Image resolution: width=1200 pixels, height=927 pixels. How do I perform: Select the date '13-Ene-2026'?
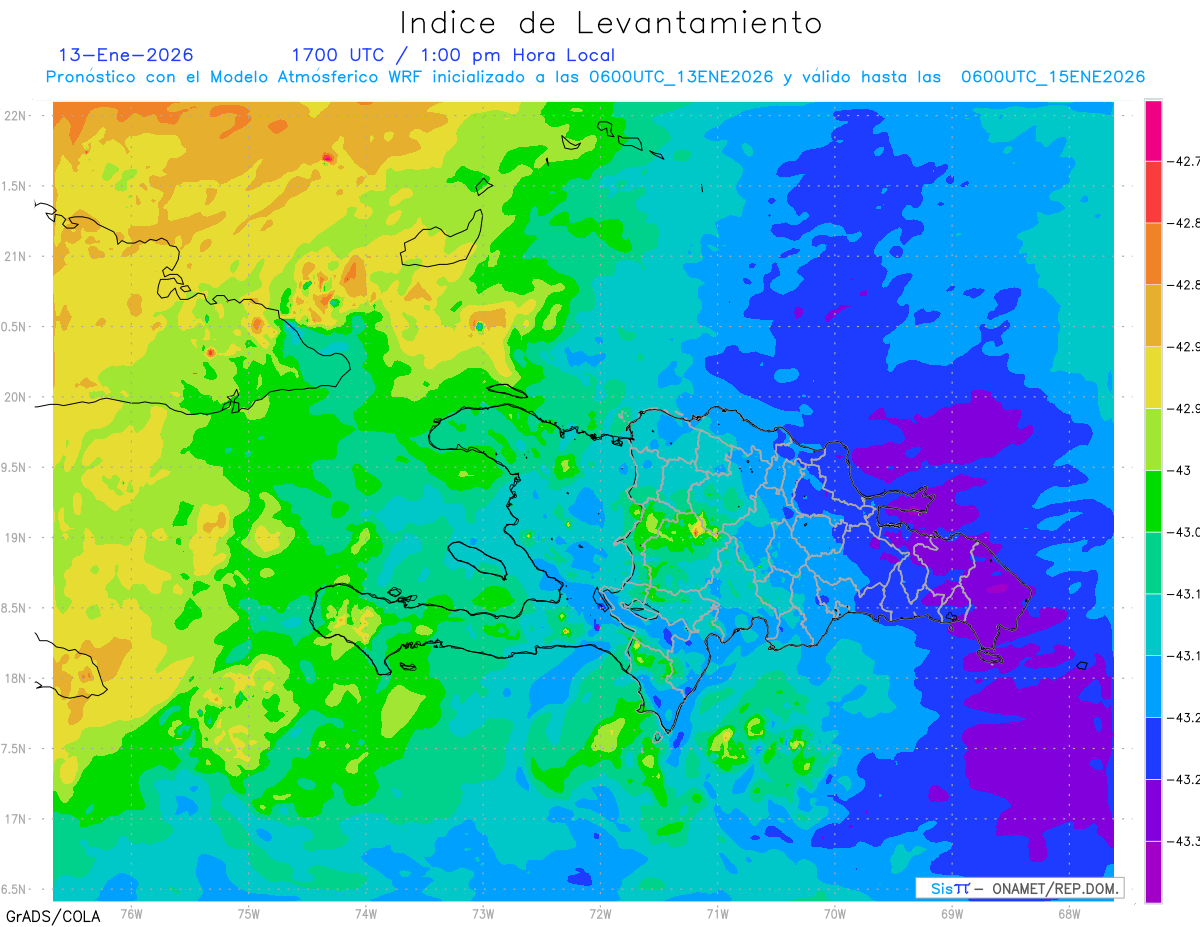point(126,55)
